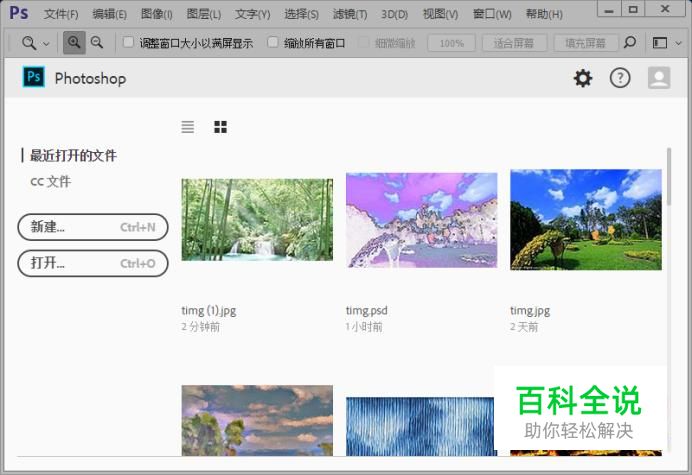Open the 选择(S) menu
Viewport: 692px width, 475px height.
coord(301,14)
